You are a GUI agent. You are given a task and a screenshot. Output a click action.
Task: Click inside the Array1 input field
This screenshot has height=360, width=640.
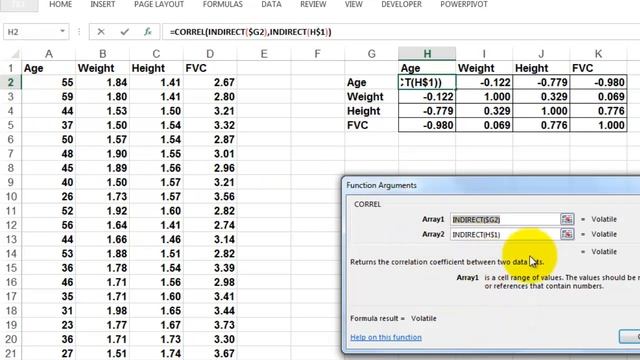(x=505, y=220)
